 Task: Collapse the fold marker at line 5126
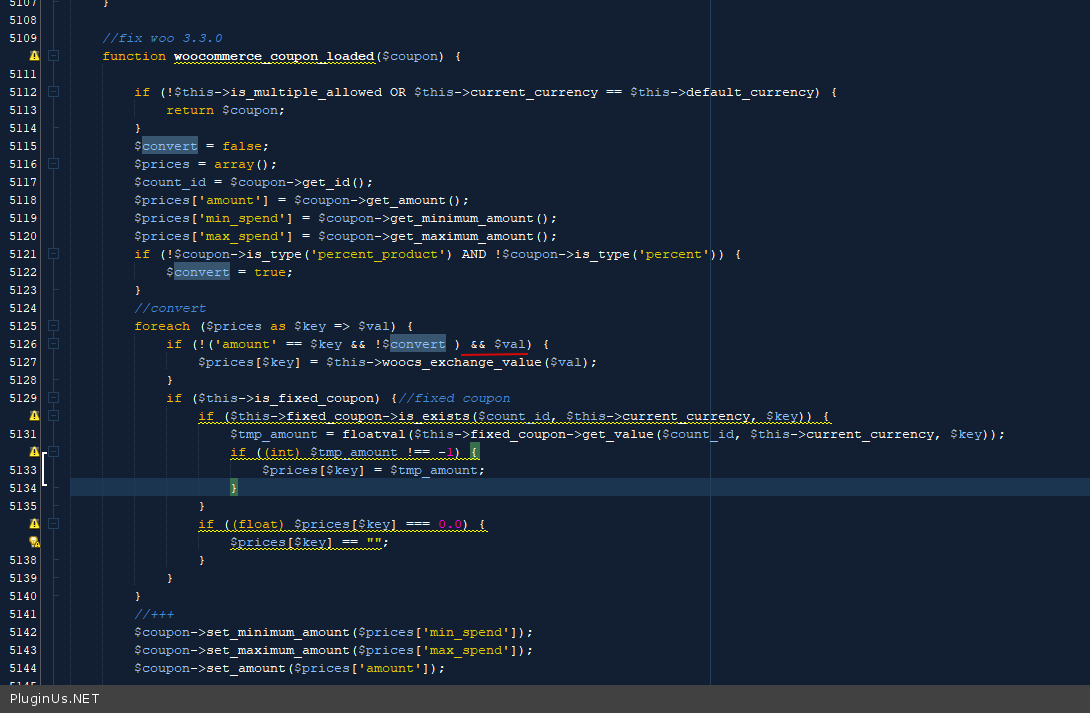pyautogui.click(x=54, y=344)
